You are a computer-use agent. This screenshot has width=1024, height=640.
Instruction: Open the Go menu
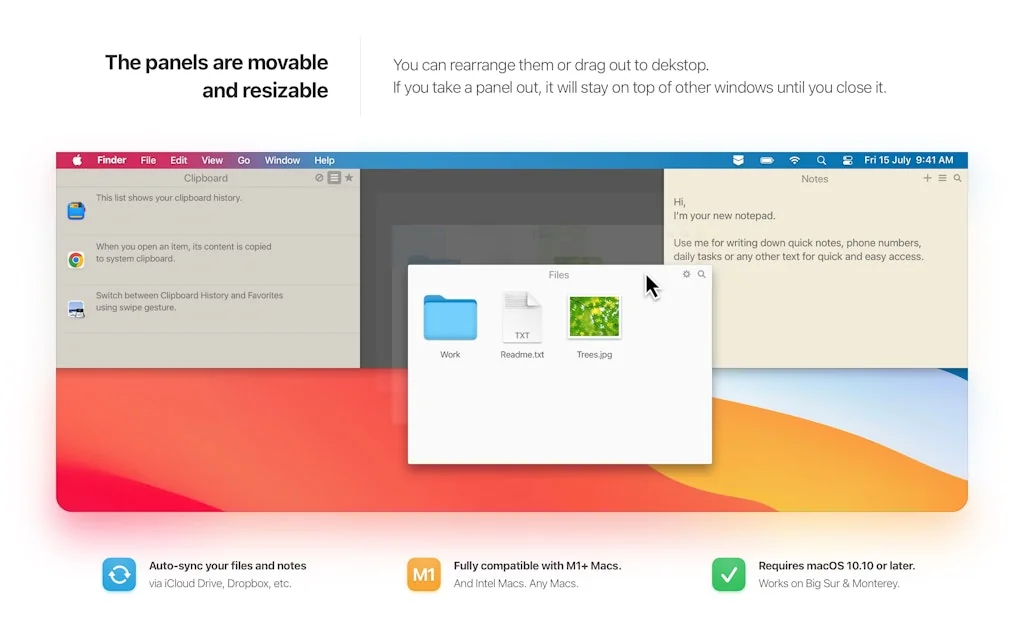243,160
